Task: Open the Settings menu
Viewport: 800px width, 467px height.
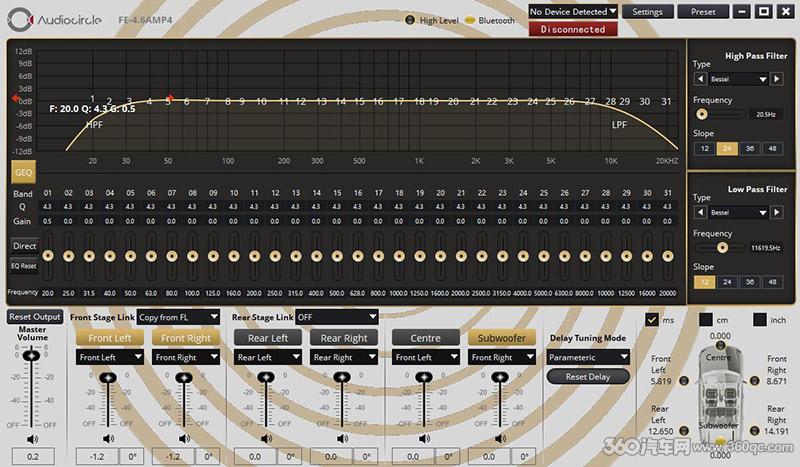Action: [x=647, y=12]
